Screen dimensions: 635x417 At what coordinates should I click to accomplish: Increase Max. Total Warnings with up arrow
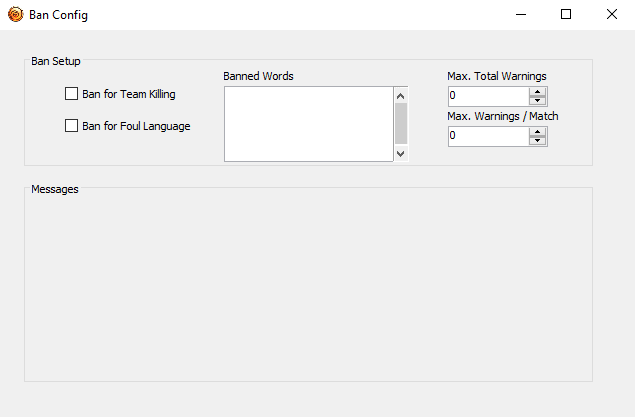[538, 92]
